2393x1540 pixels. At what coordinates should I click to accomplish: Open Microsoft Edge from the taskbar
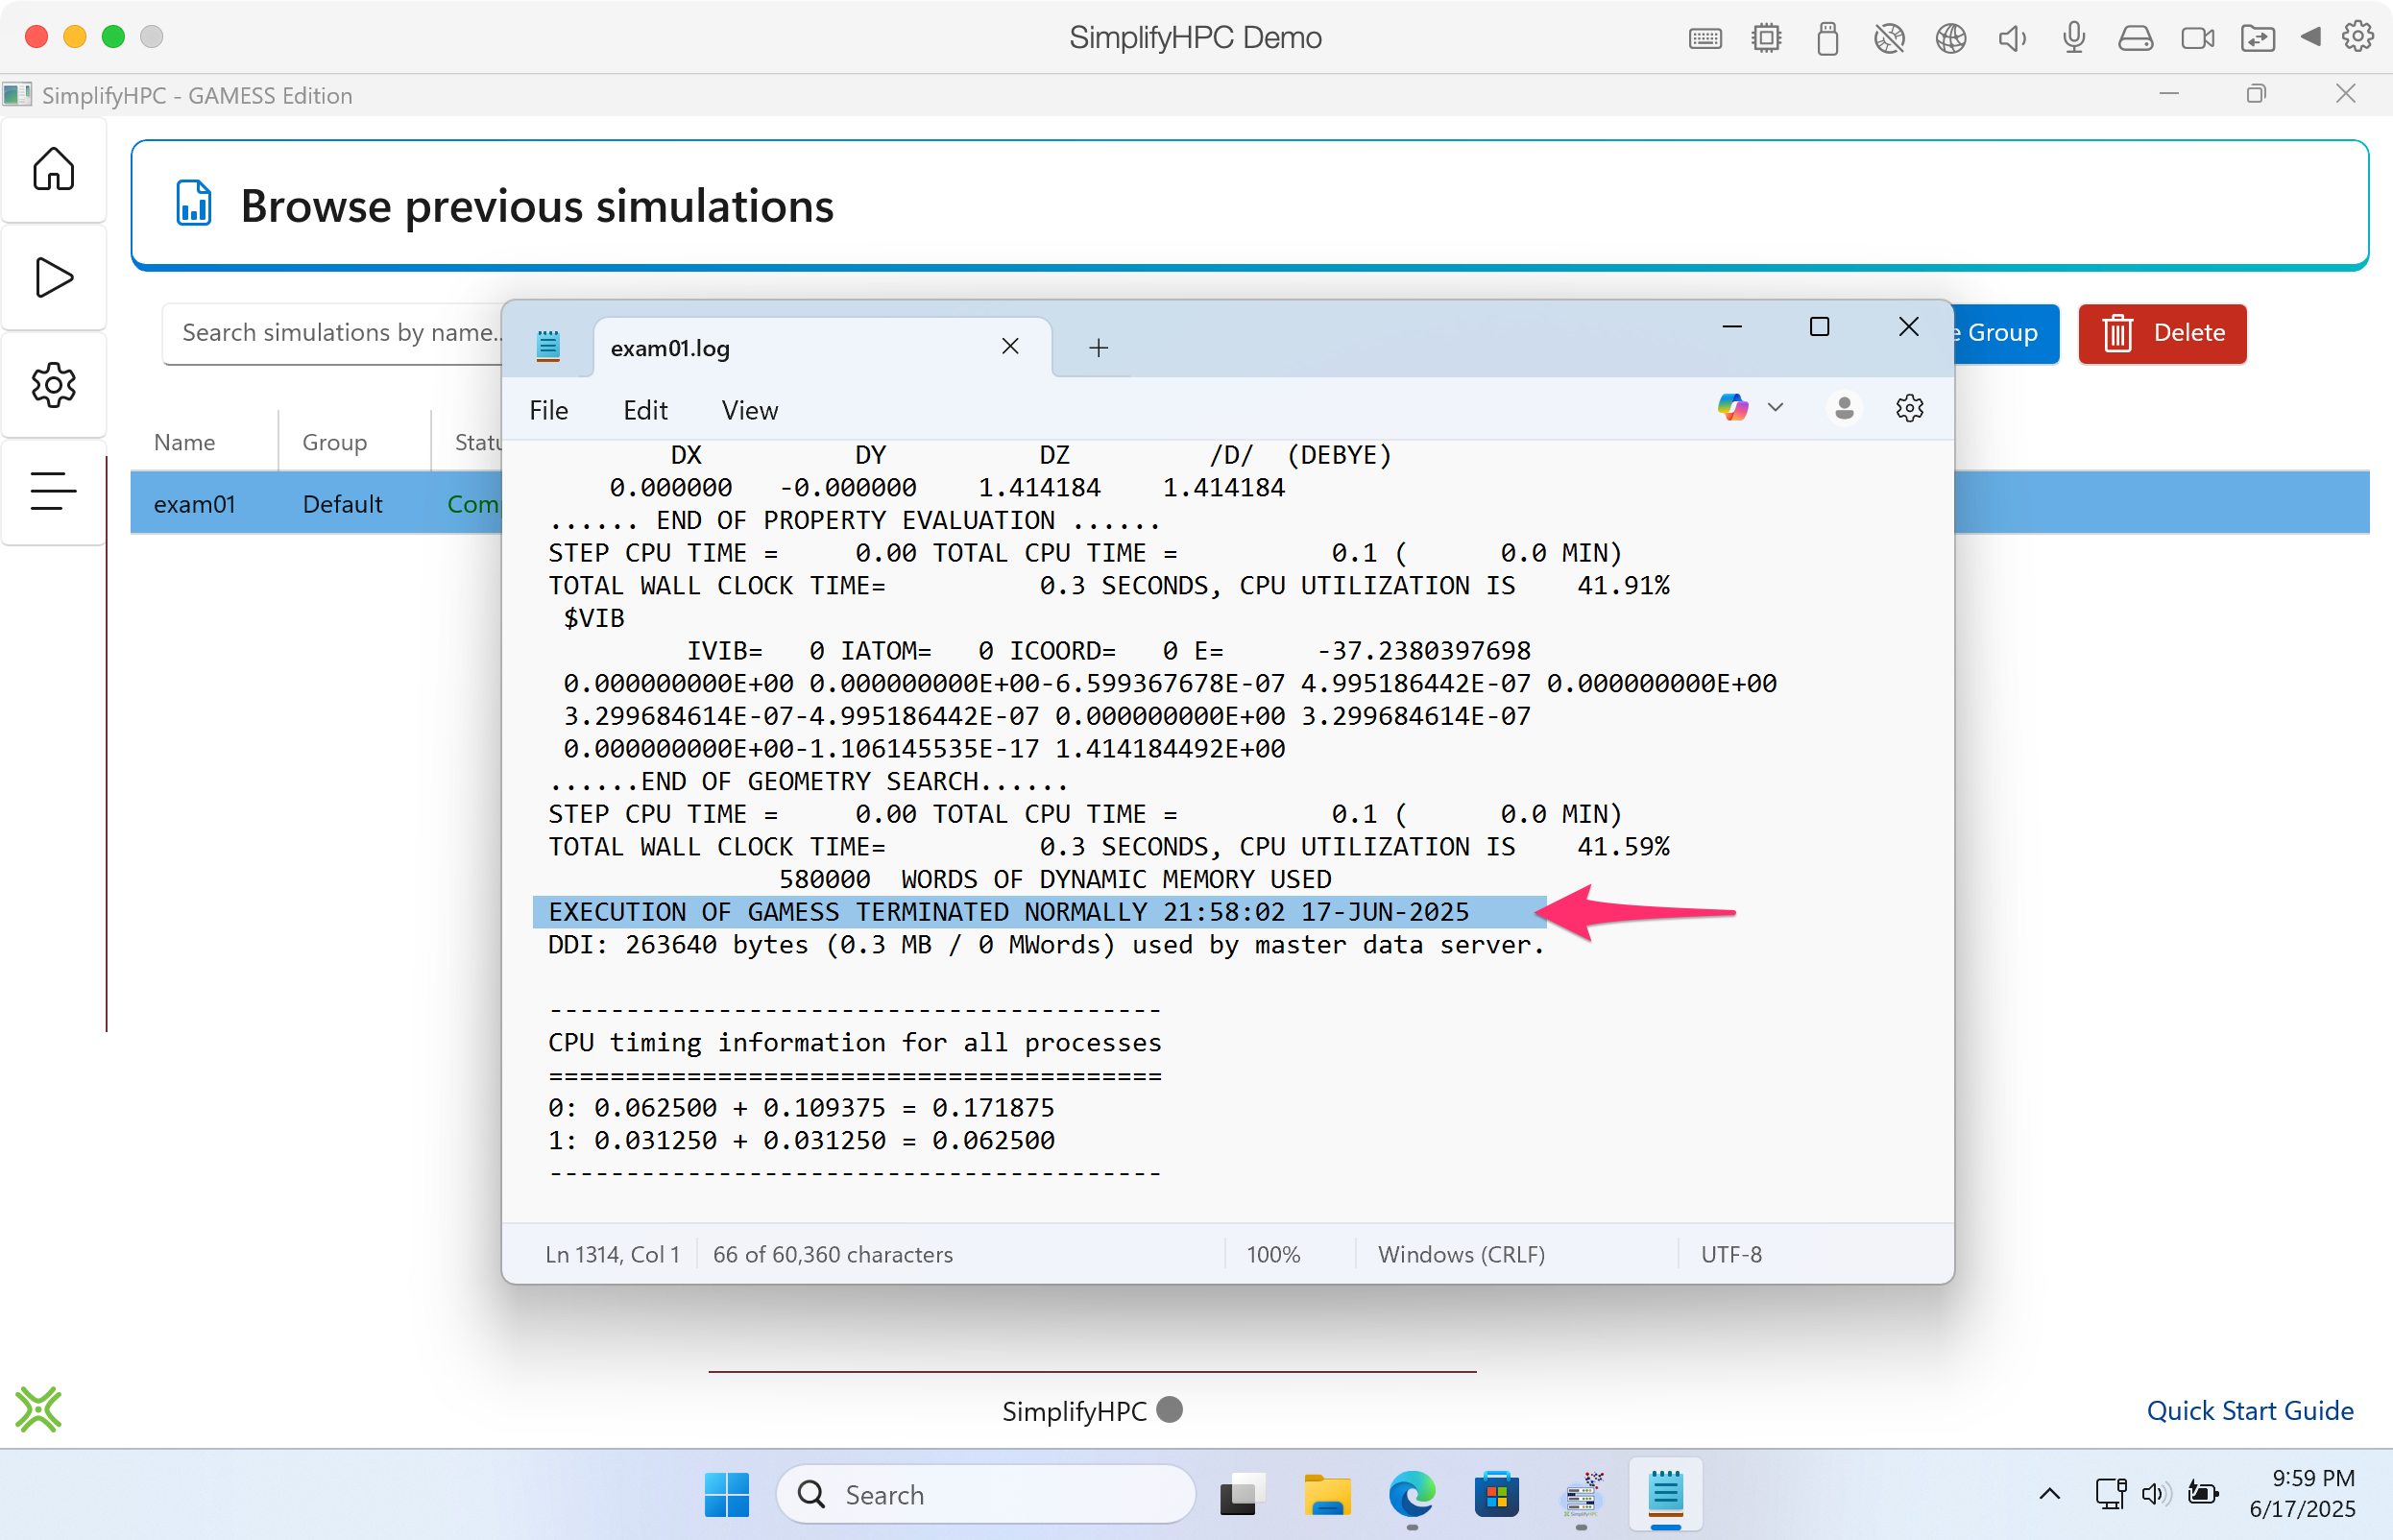coord(1411,1495)
